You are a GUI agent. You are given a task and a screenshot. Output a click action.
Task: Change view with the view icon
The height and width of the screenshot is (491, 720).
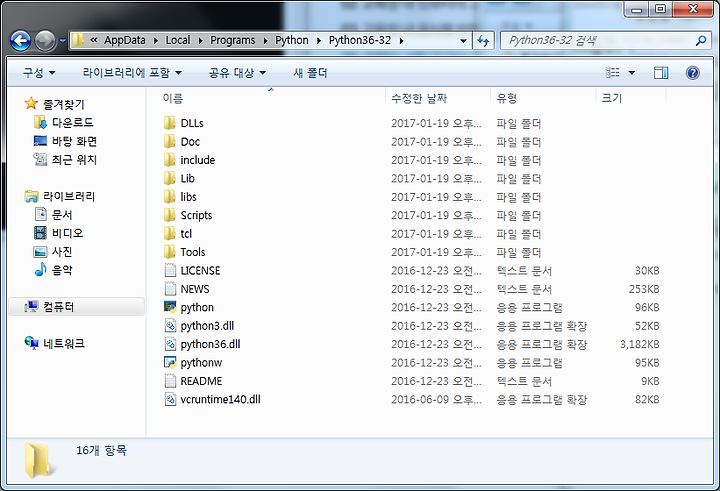tap(613, 73)
